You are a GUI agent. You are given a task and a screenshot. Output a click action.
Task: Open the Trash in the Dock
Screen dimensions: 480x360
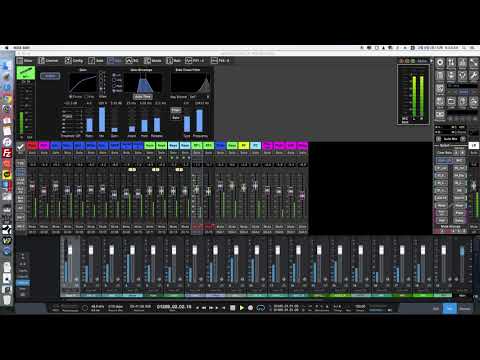[x=7, y=299]
